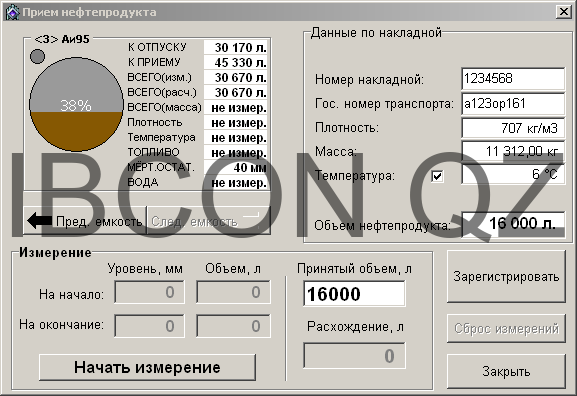Image resolution: width=577 pixels, height=396 pixels.
Task: Edit the temperature value field 6 °C
Action: pos(513,174)
